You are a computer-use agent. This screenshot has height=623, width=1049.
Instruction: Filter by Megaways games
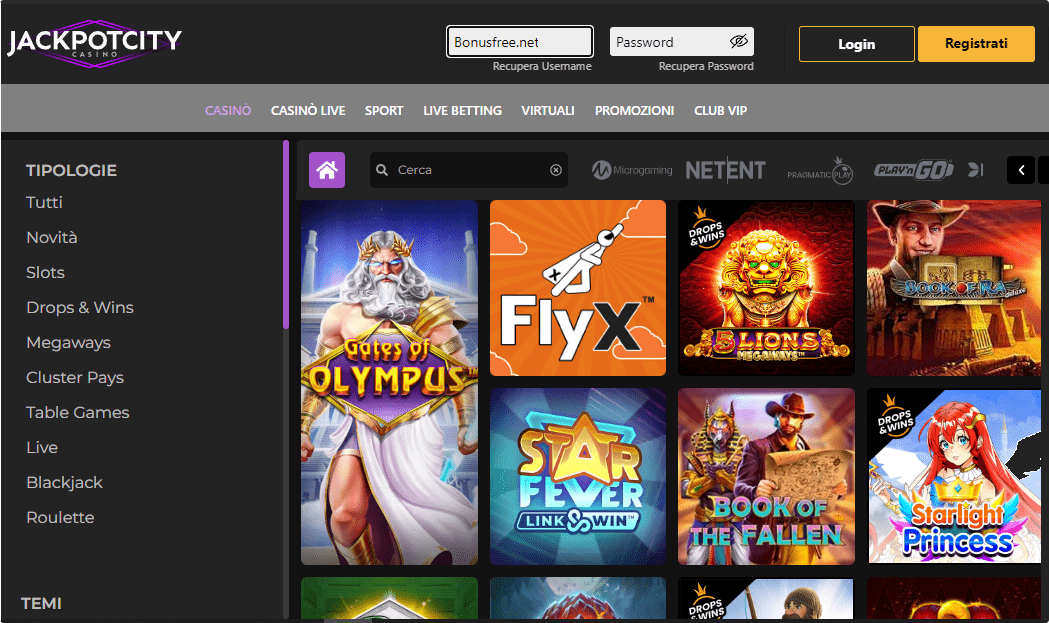pos(68,343)
